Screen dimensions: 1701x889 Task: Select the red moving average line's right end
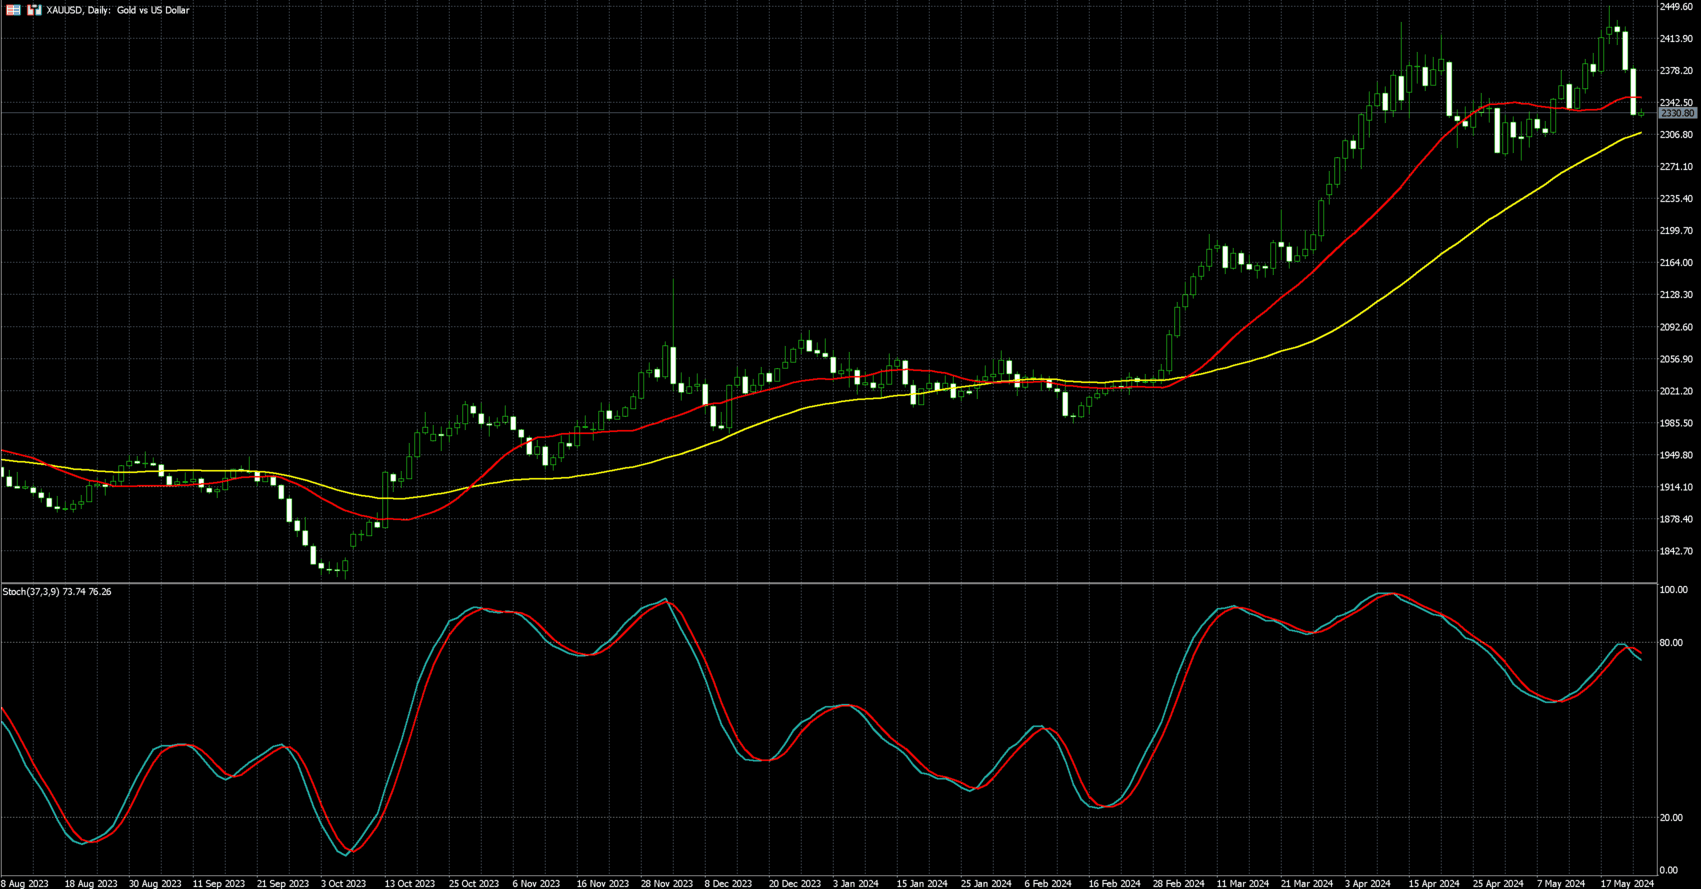(x=1640, y=98)
